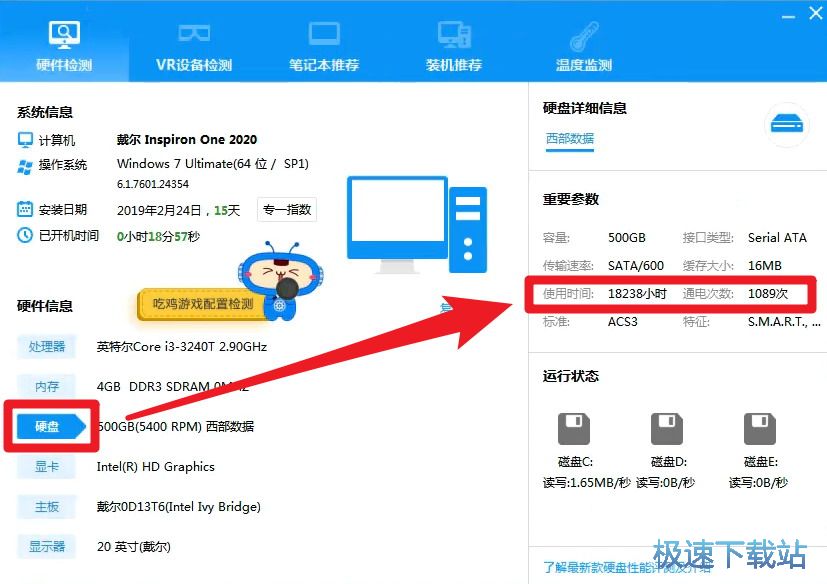Select the 主板 motherboard category

[46, 507]
